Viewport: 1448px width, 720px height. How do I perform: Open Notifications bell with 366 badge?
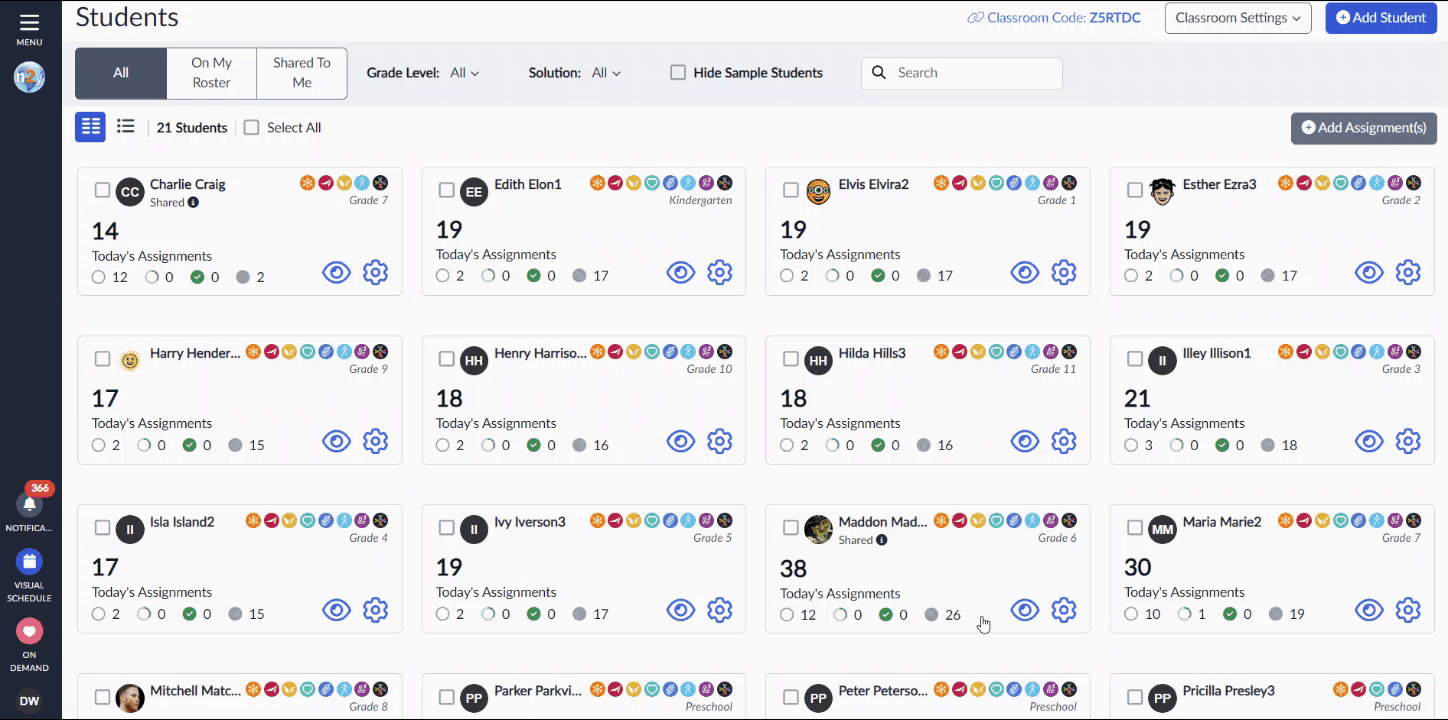(x=29, y=504)
